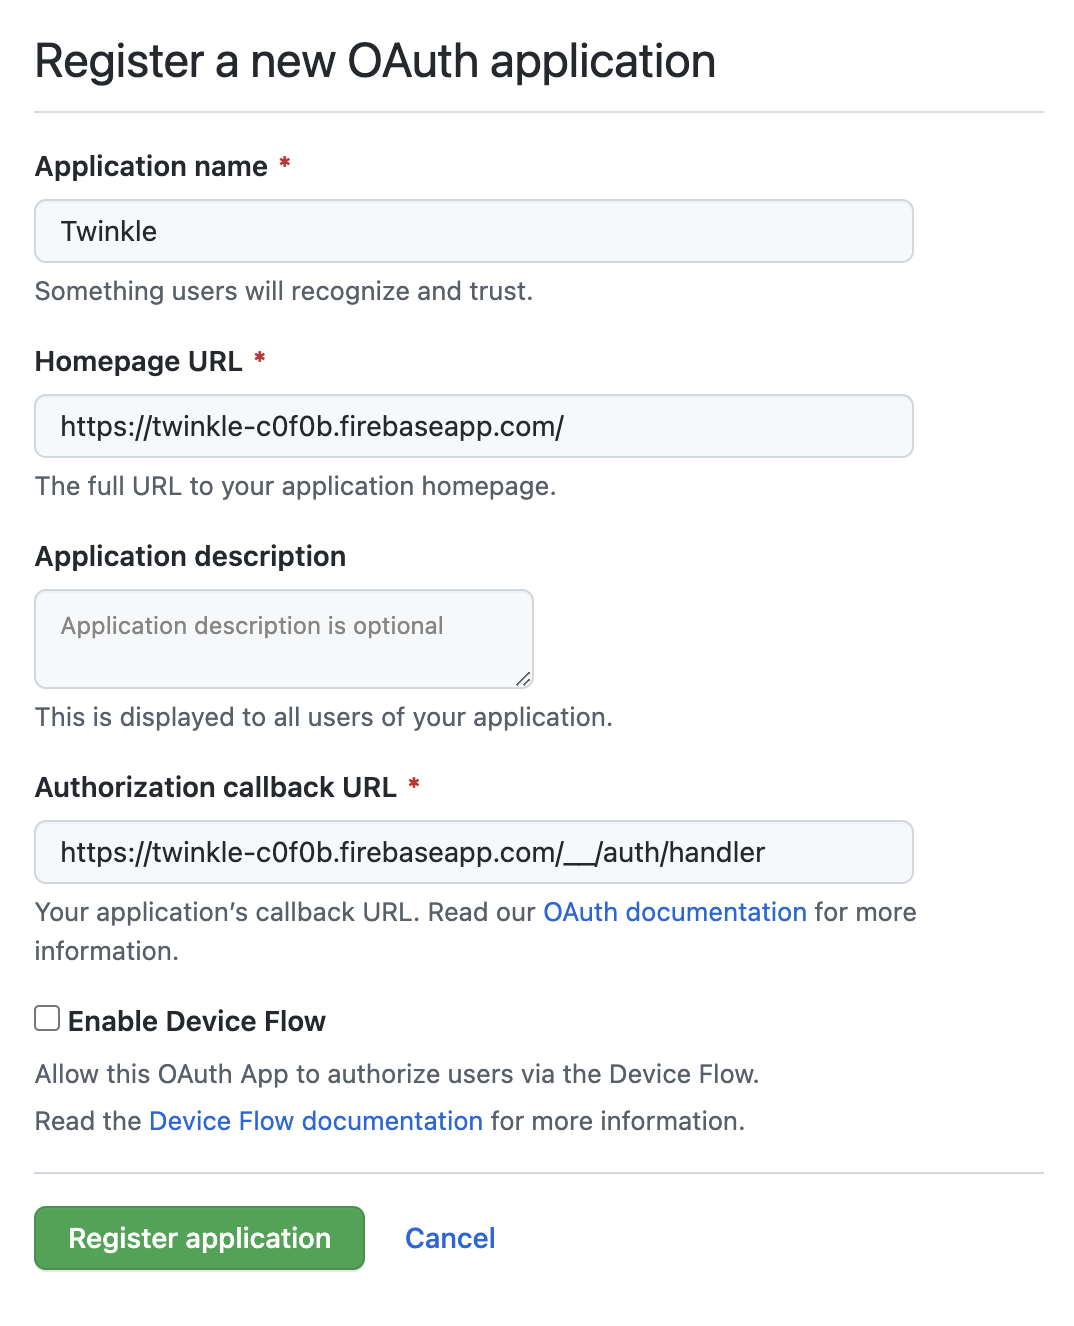
Task: Click the "Application description" field label
Action: 190,556
